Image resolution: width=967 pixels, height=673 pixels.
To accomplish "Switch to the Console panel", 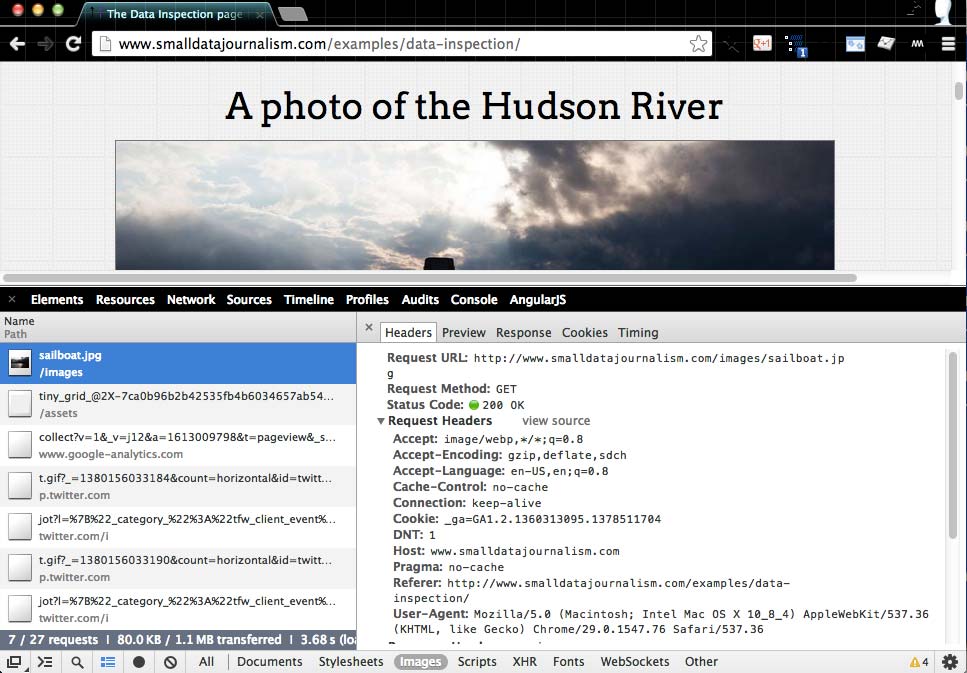I will [474, 300].
